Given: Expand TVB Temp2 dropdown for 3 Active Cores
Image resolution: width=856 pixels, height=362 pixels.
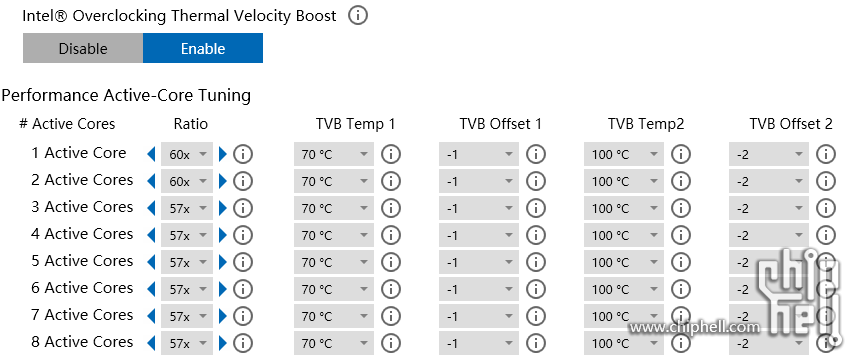Looking at the screenshot, I should [624, 208].
